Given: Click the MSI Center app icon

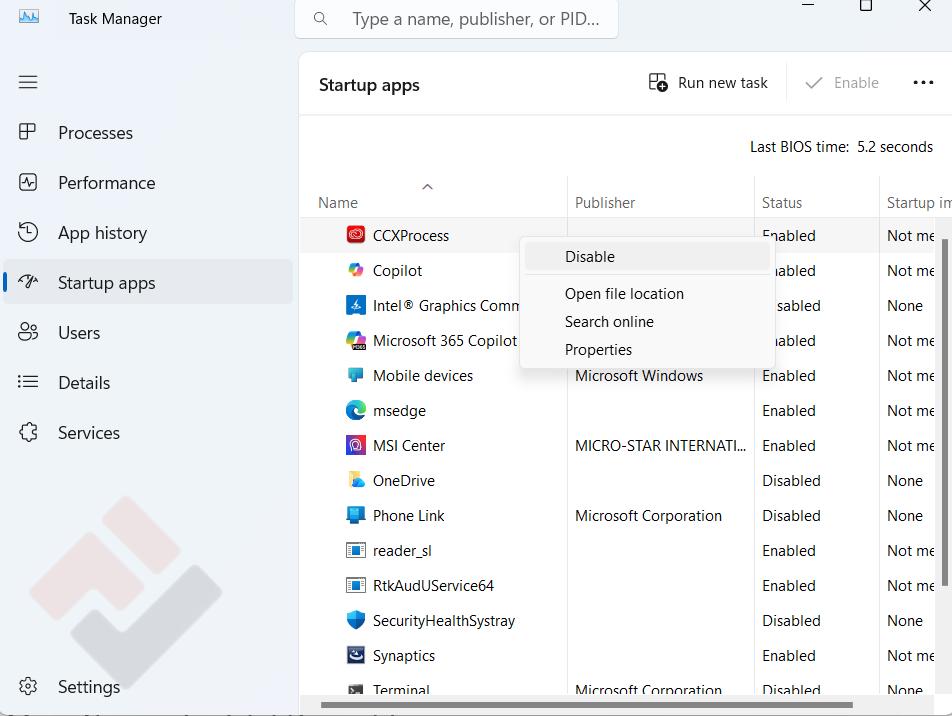Looking at the screenshot, I should coord(355,445).
